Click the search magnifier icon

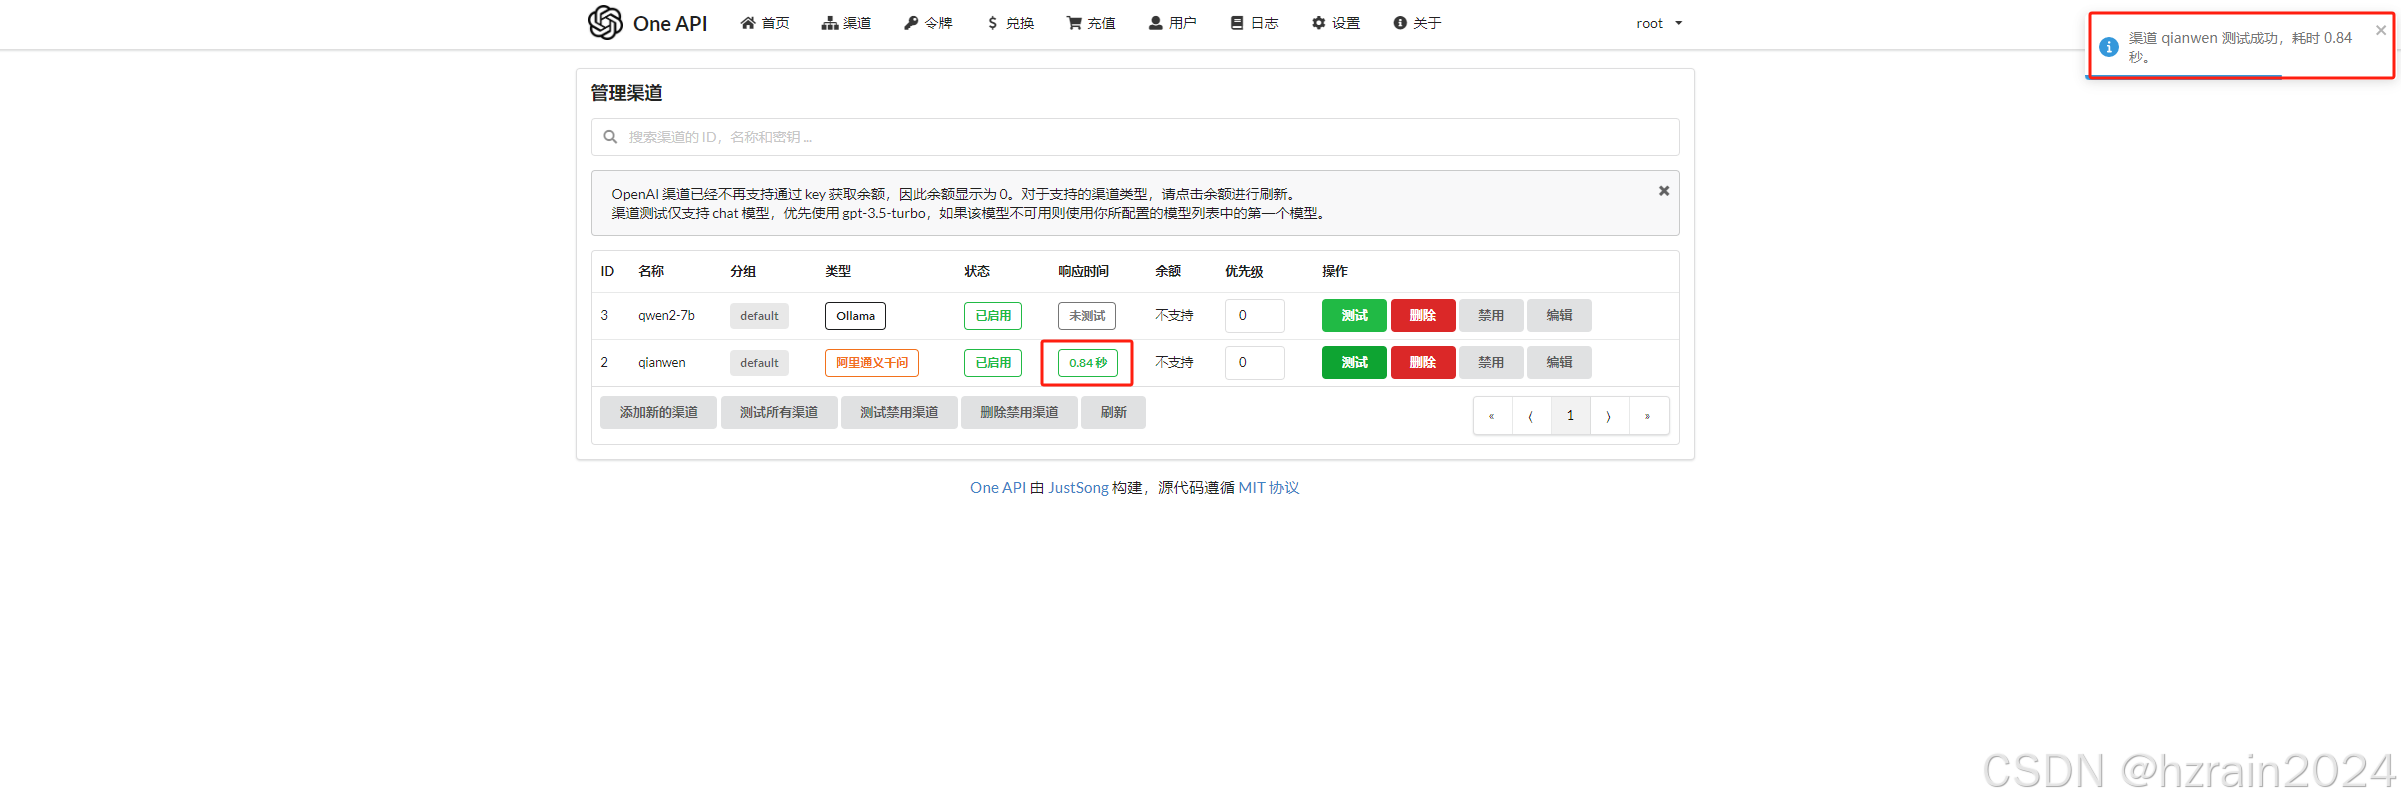610,137
